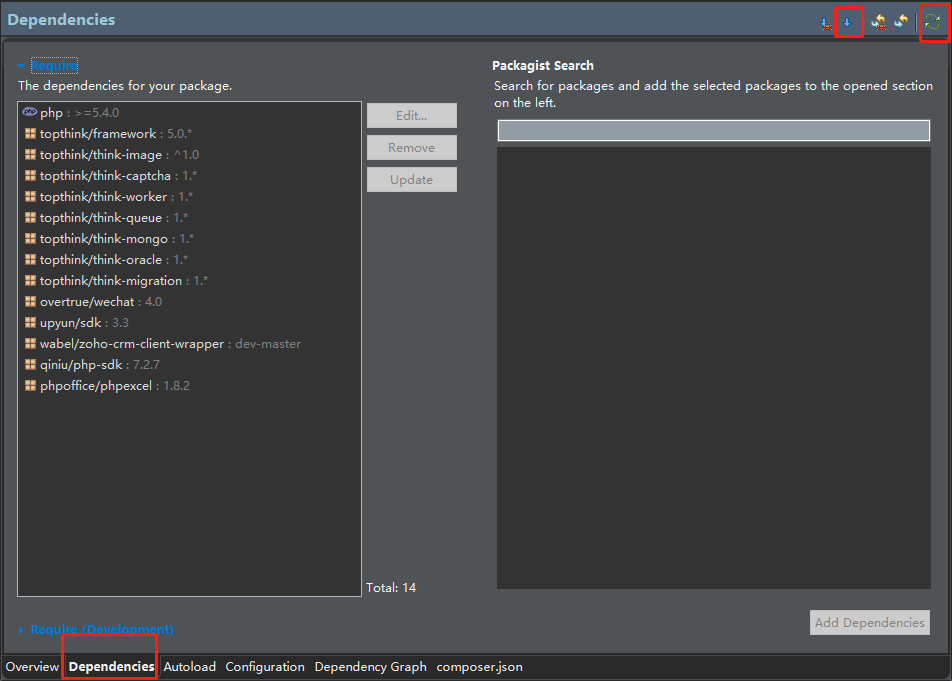952x681 pixels.
Task: Click the package icon beside topthink/framework
Action: [31, 134]
